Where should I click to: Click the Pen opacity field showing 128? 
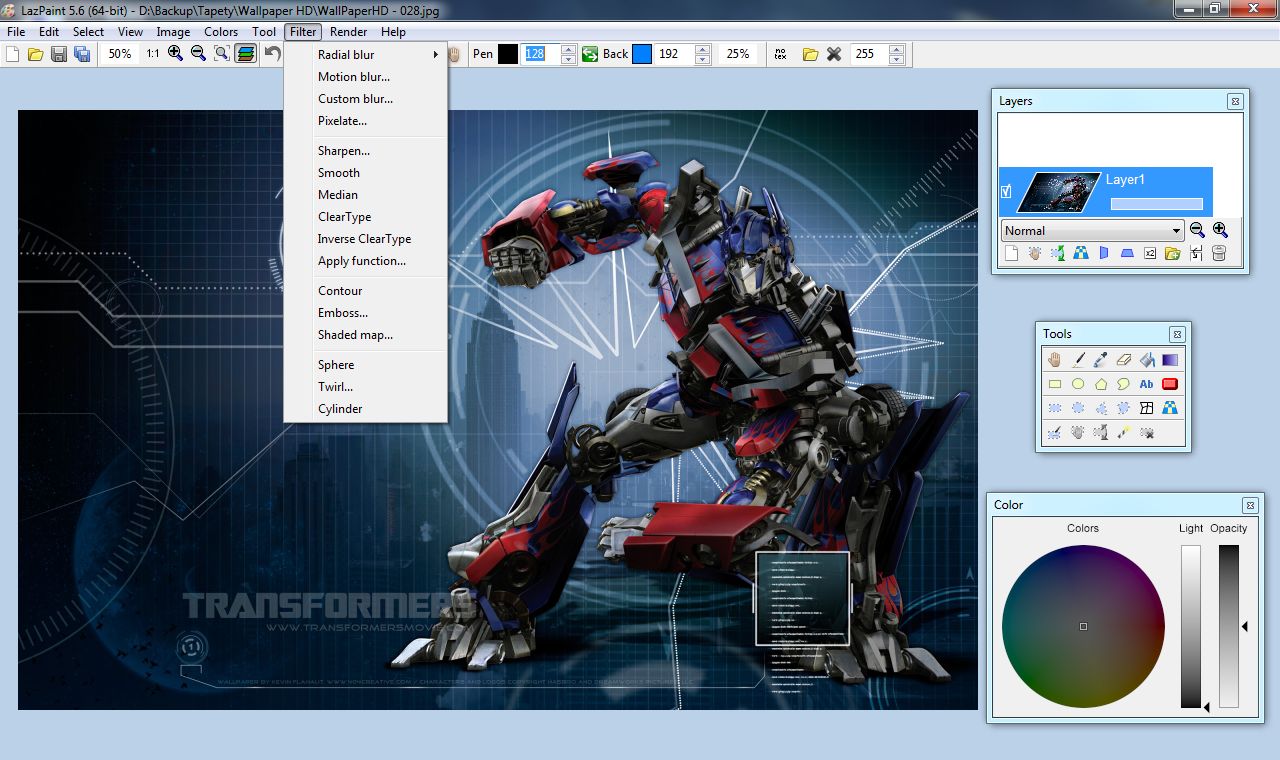[540, 54]
